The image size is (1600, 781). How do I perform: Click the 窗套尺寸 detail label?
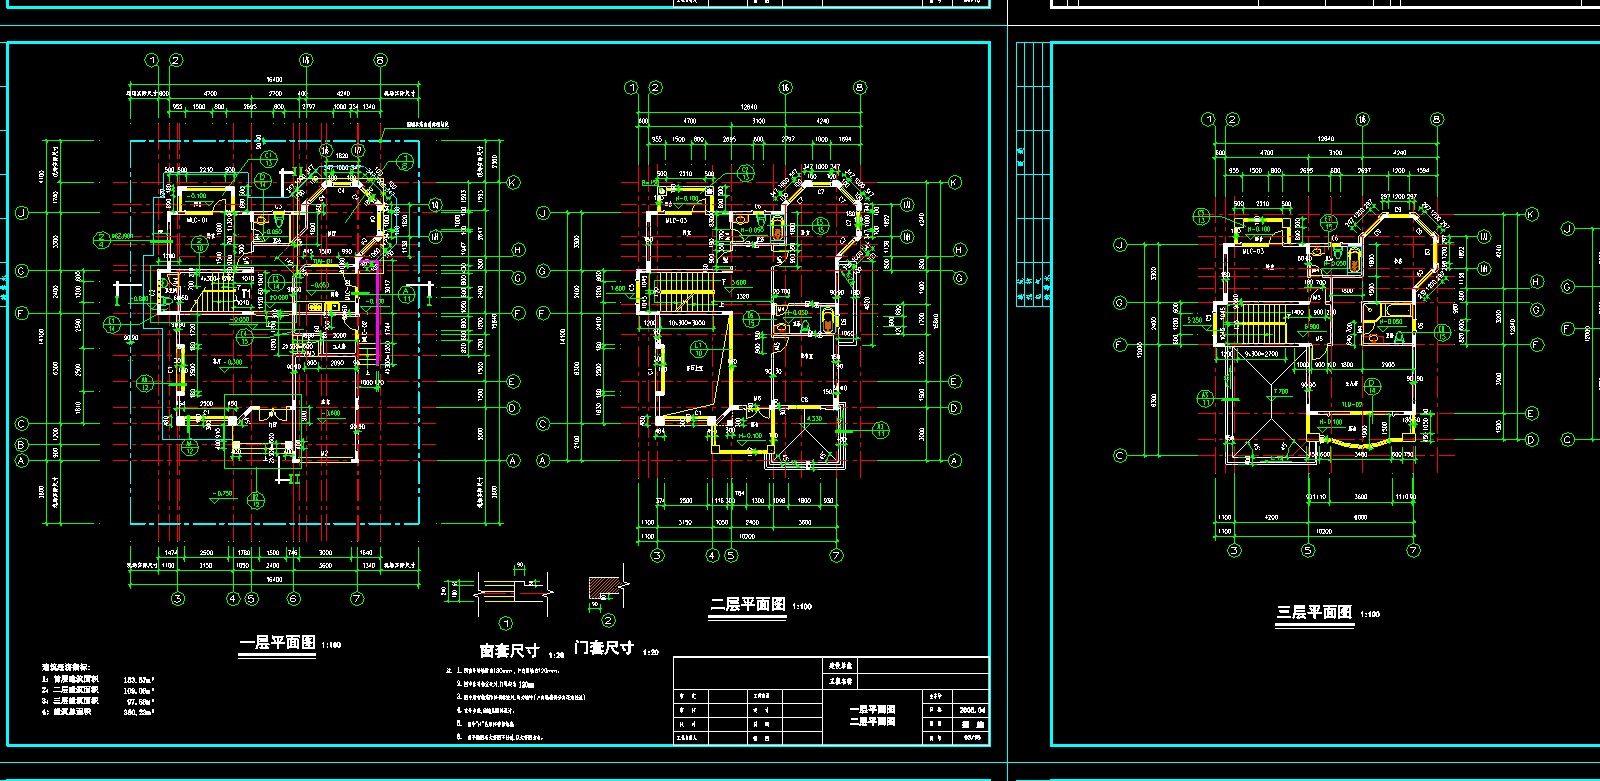pyautogui.click(x=510, y=651)
